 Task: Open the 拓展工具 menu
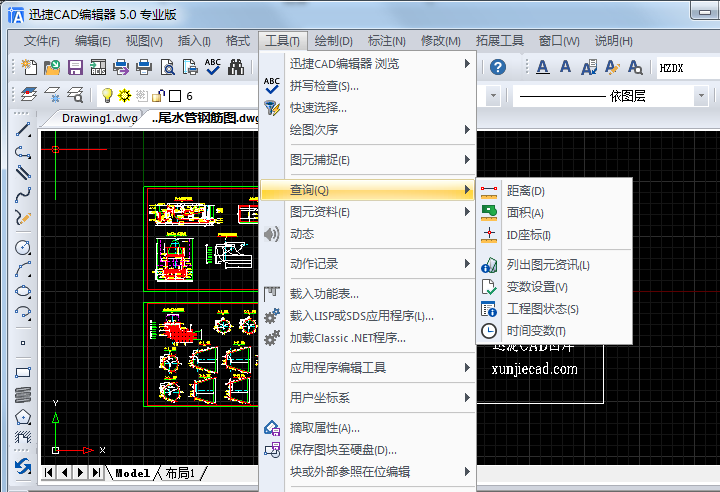pos(500,41)
